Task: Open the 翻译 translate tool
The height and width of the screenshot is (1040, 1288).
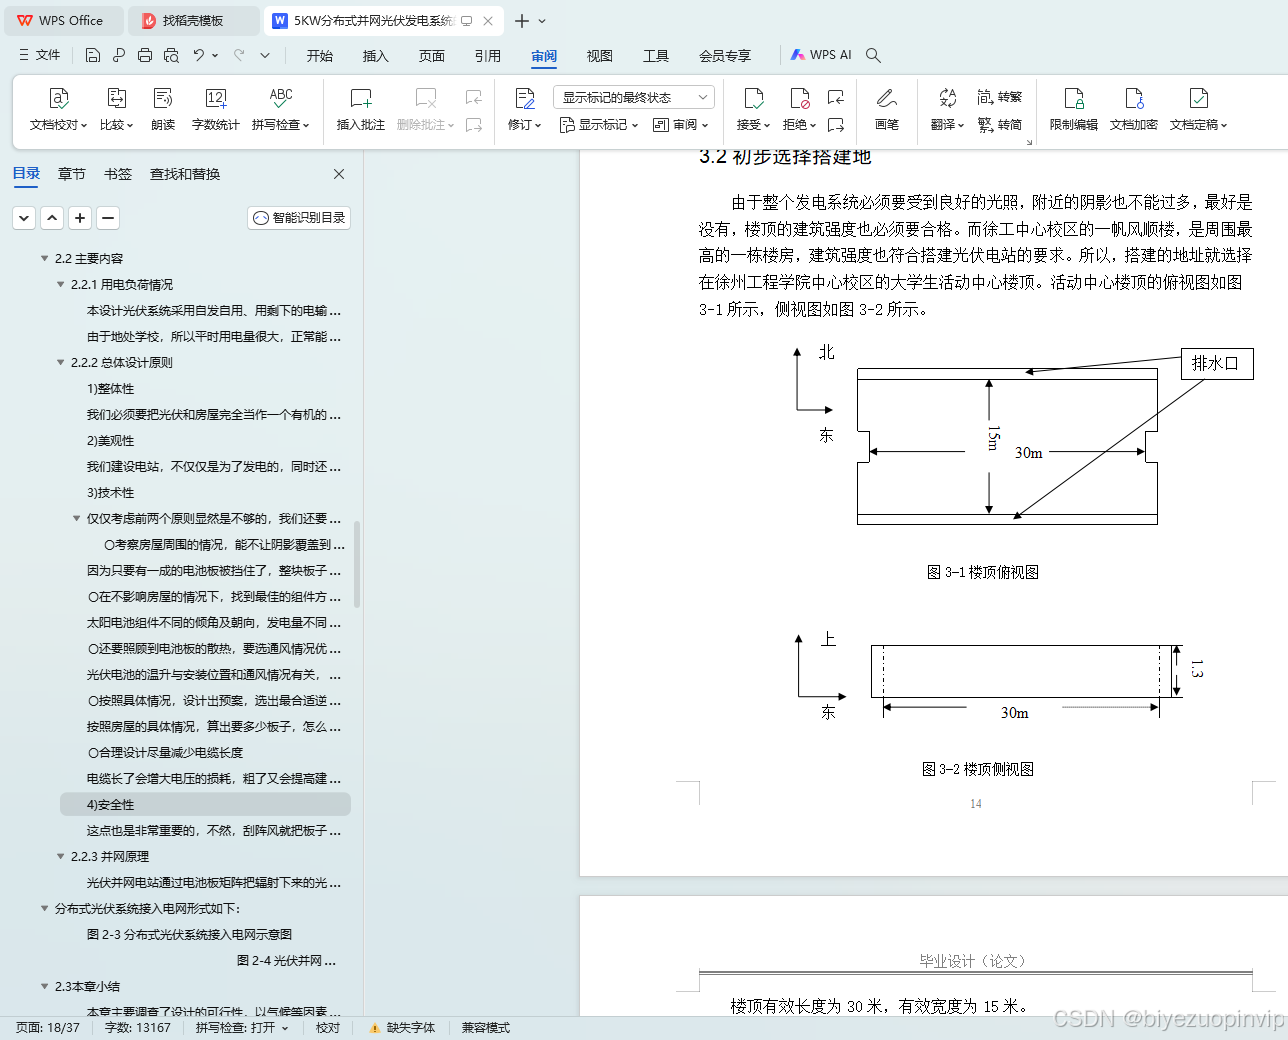Action: [x=947, y=110]
